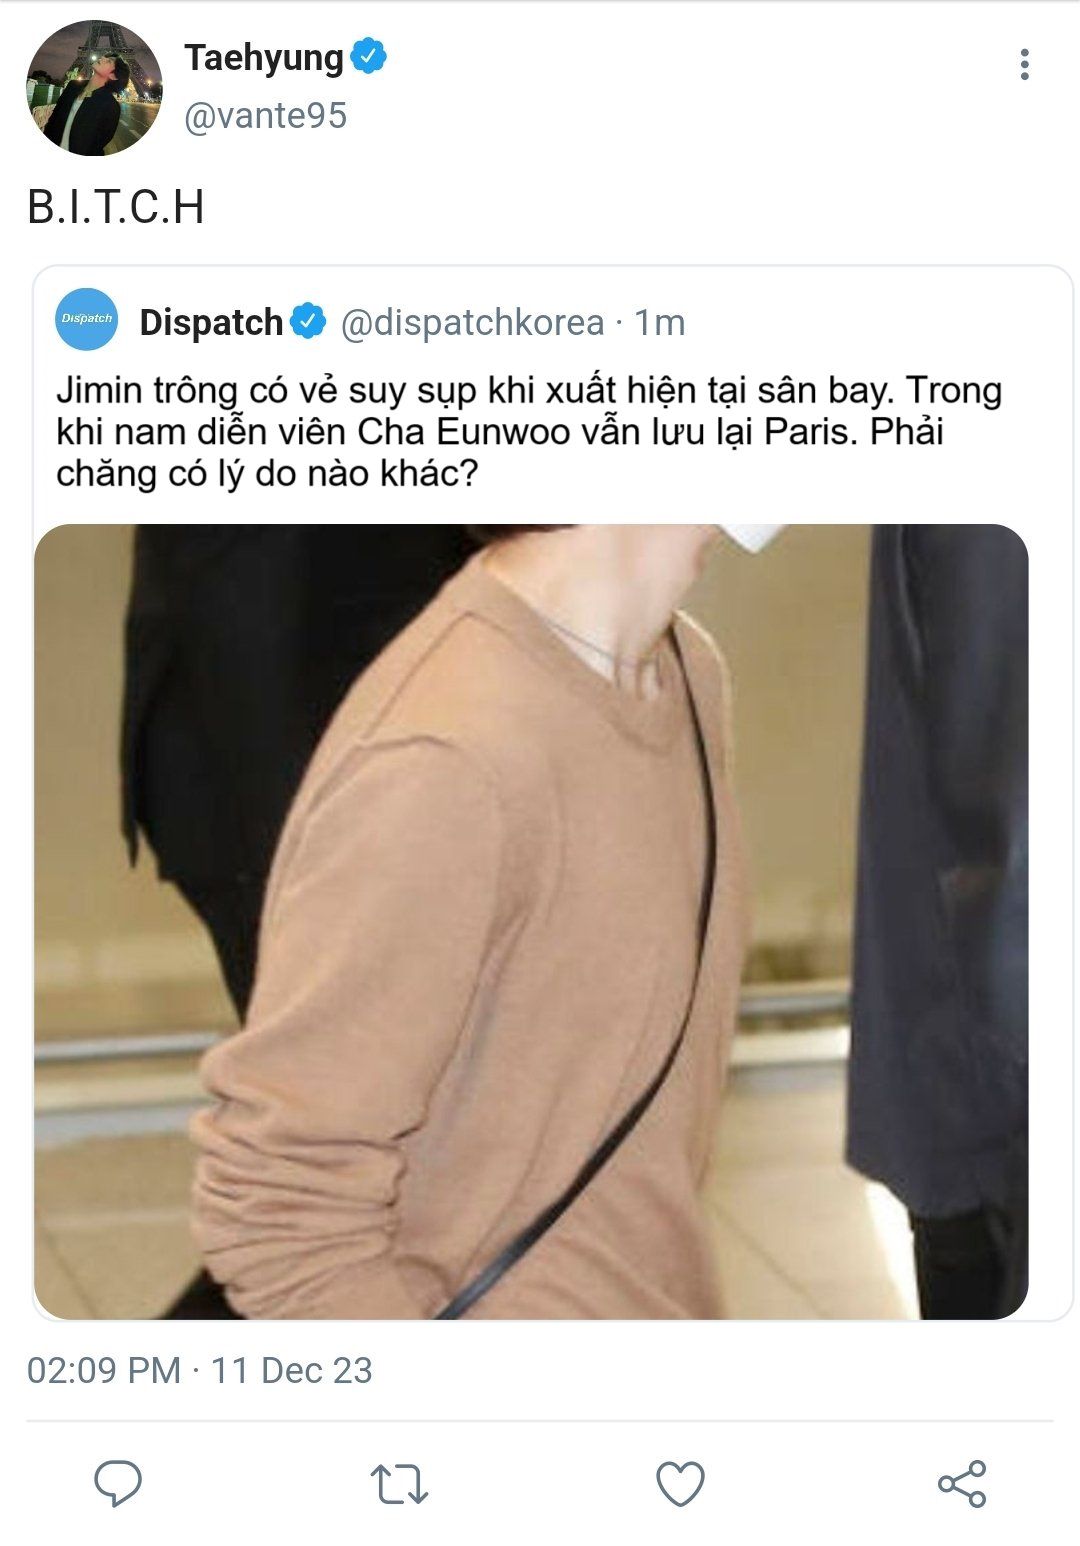
Task: Open the @vante95 handle
Action: coord(266,116)
